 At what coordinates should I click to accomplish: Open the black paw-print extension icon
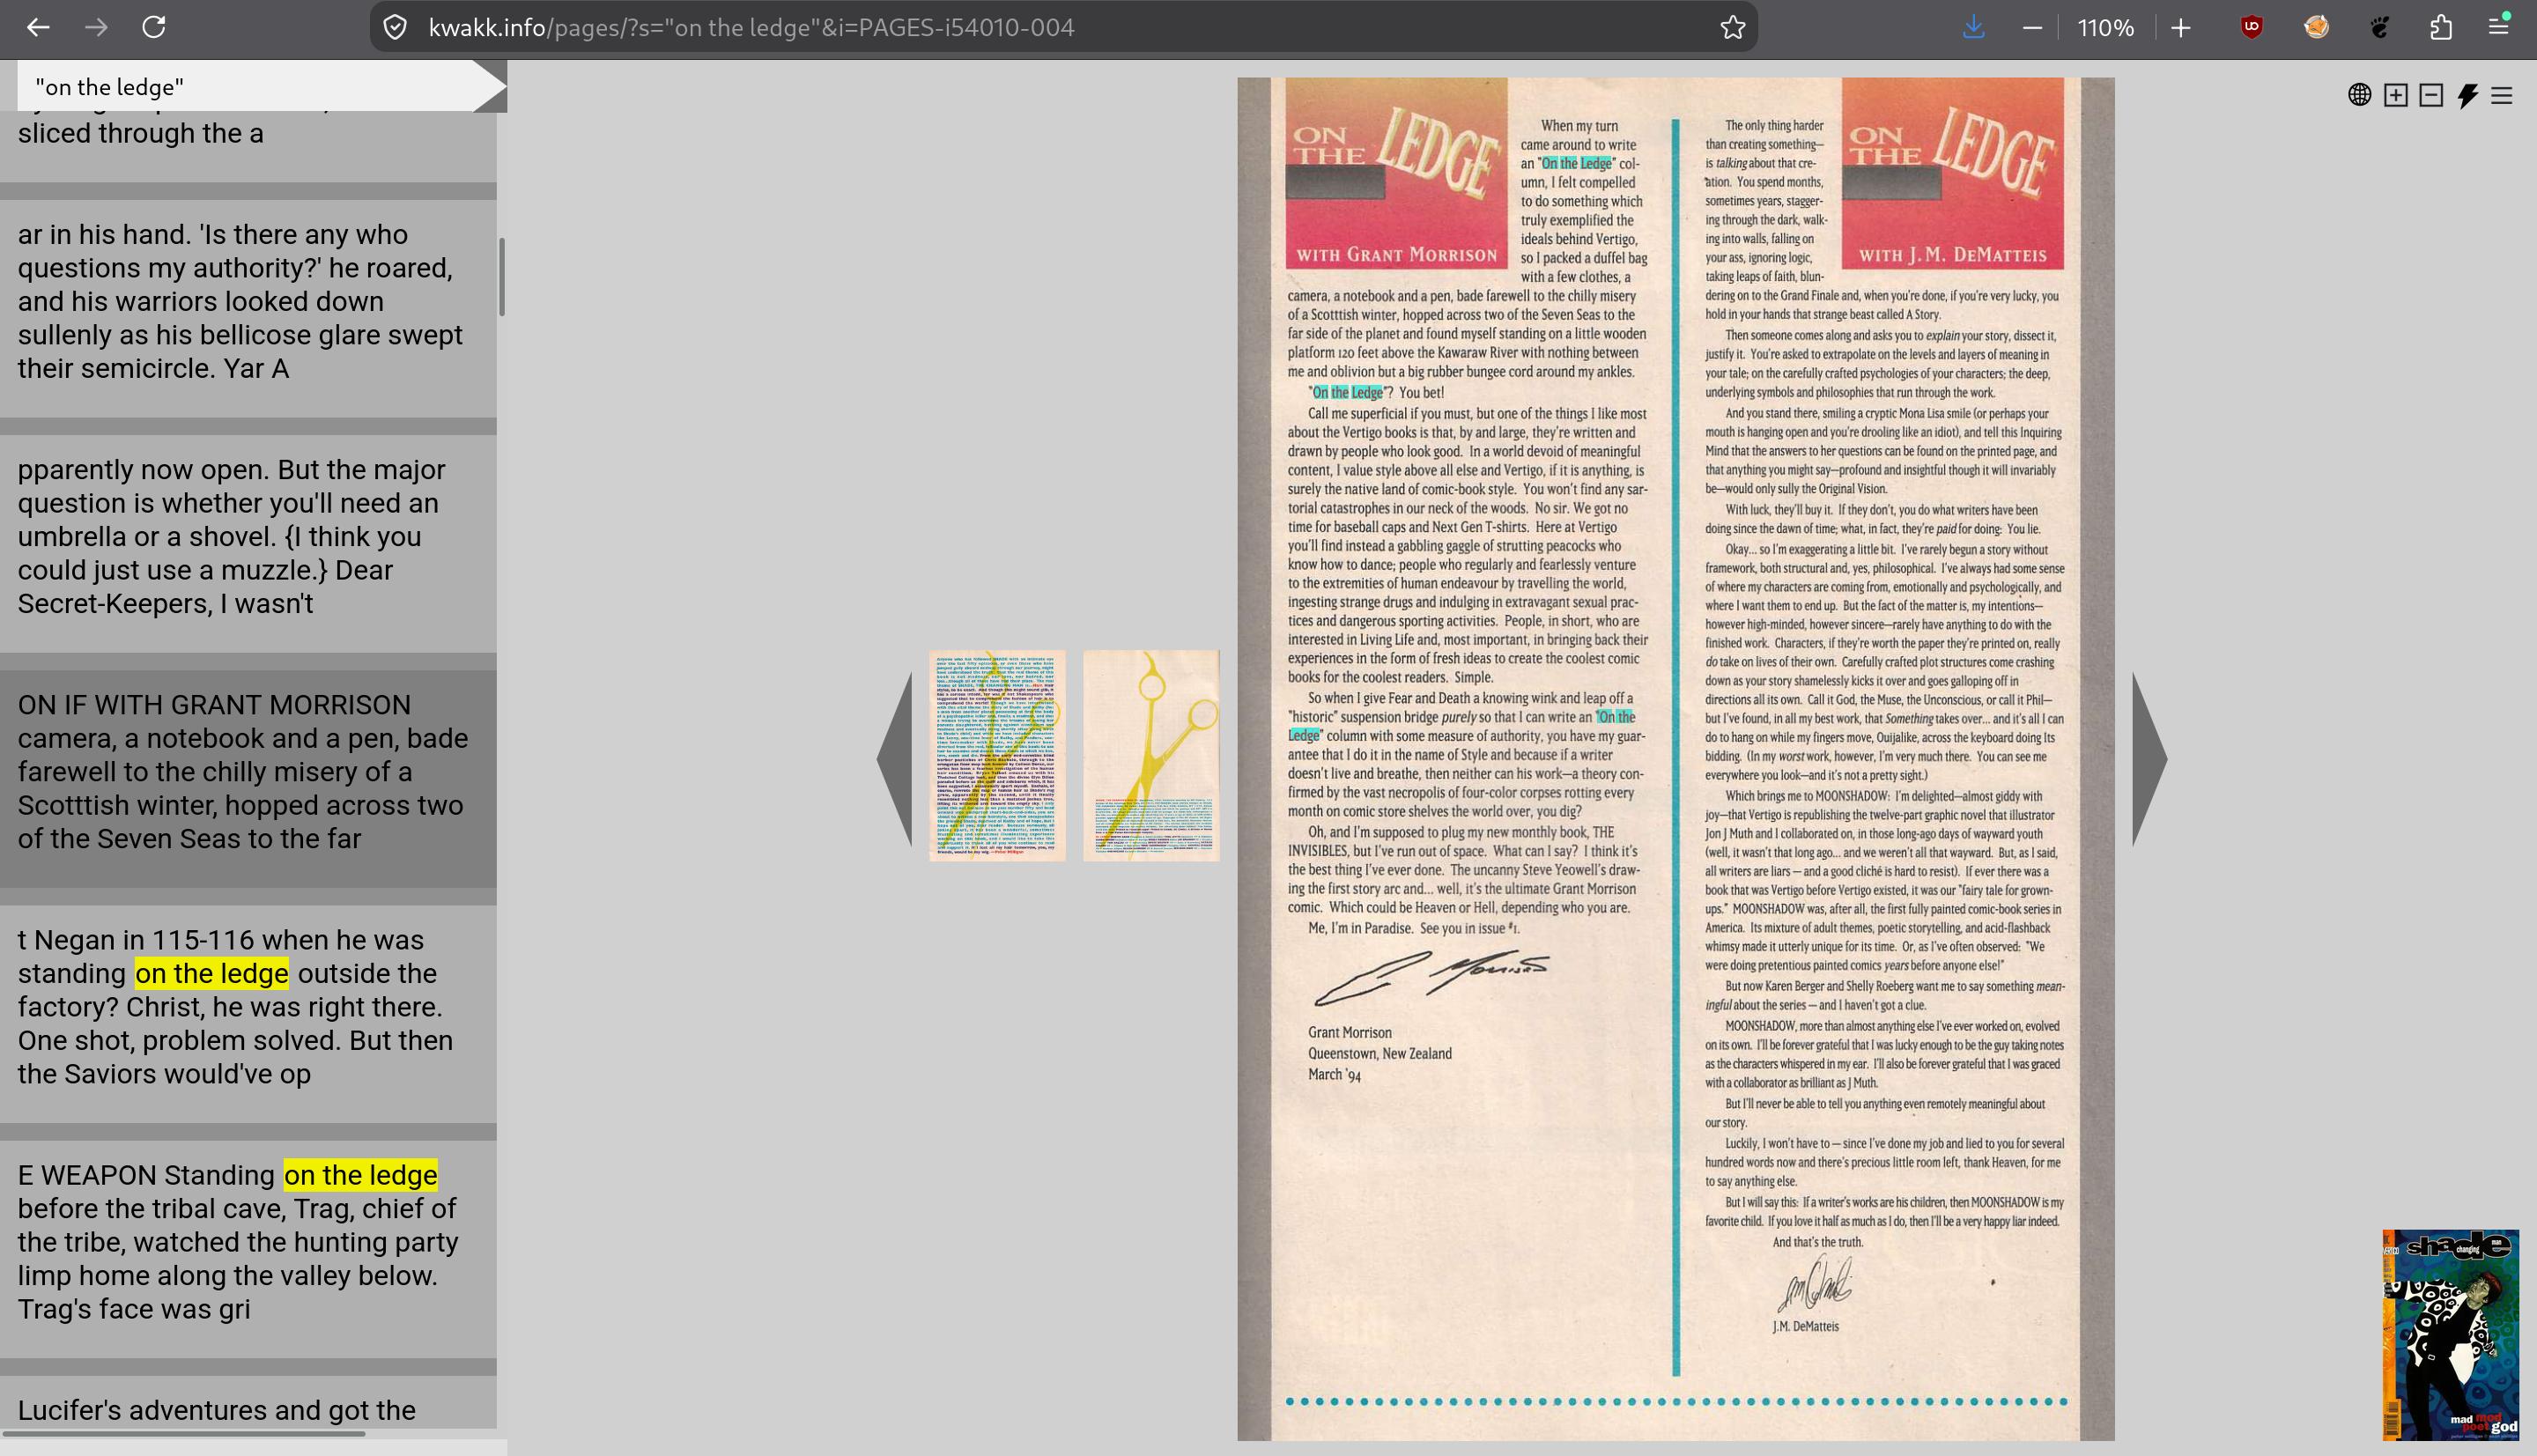pos(2380,27)
